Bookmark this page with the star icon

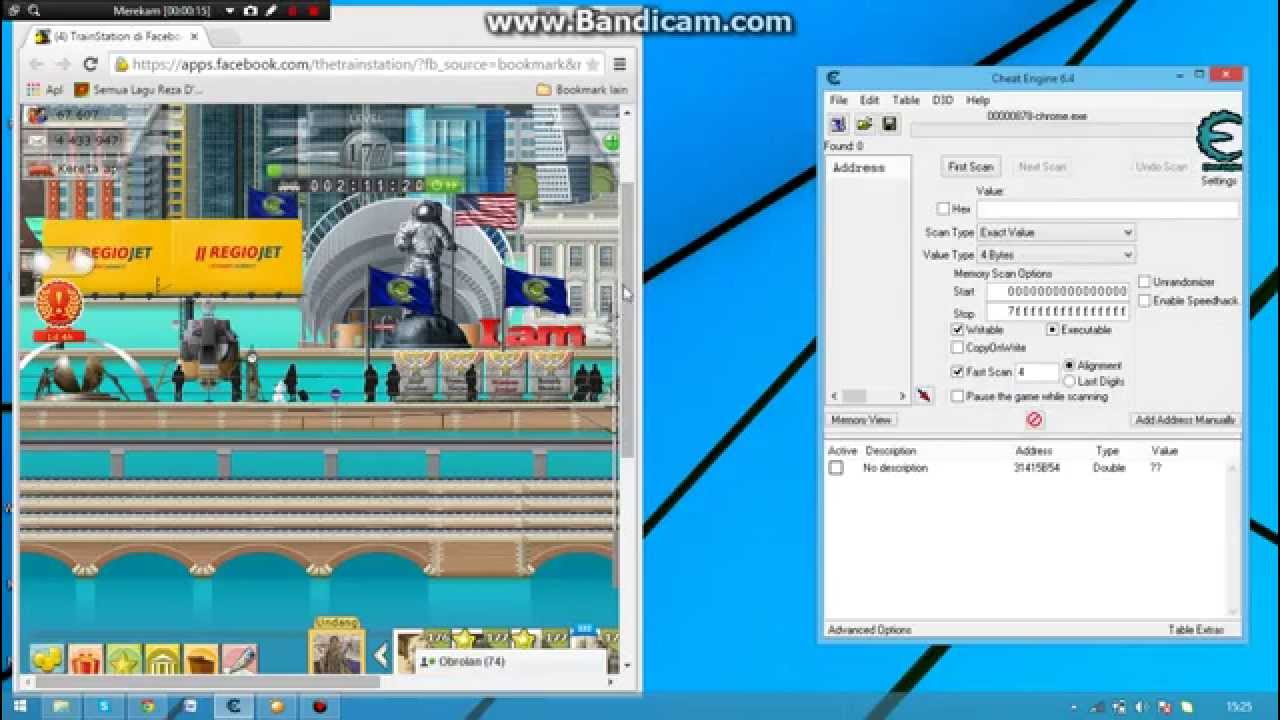pos(593,64)
